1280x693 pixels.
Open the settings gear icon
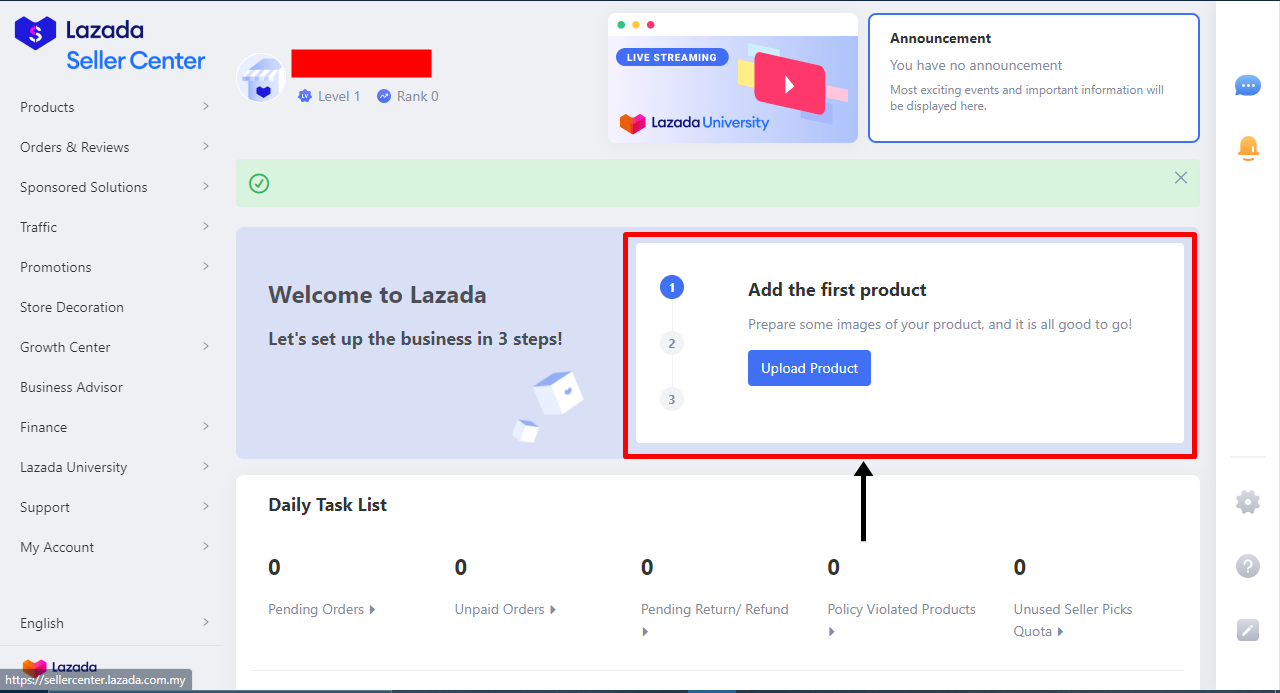(x=1248, y=502)
